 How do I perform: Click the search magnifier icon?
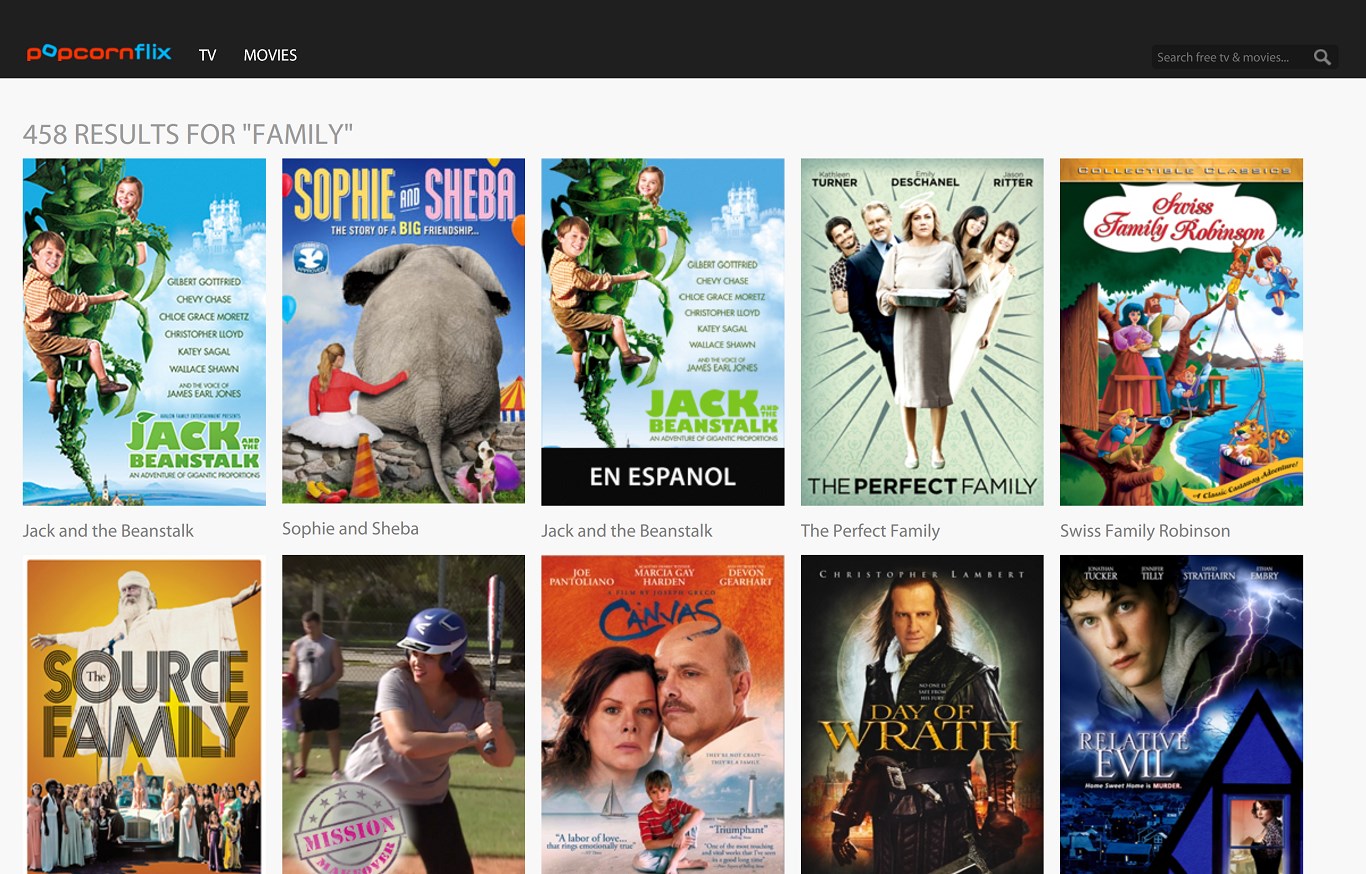click(x=1322, y=57)
